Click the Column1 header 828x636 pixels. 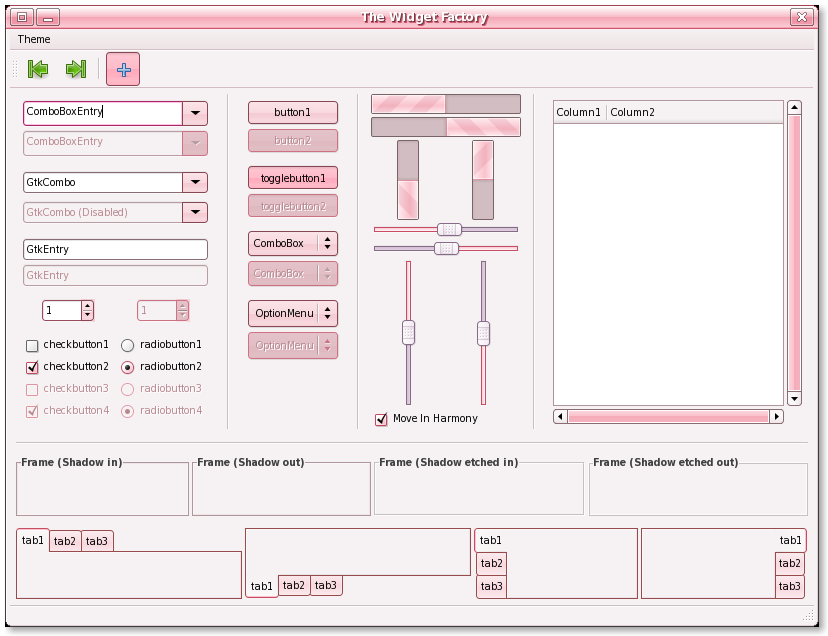point(579,112)
